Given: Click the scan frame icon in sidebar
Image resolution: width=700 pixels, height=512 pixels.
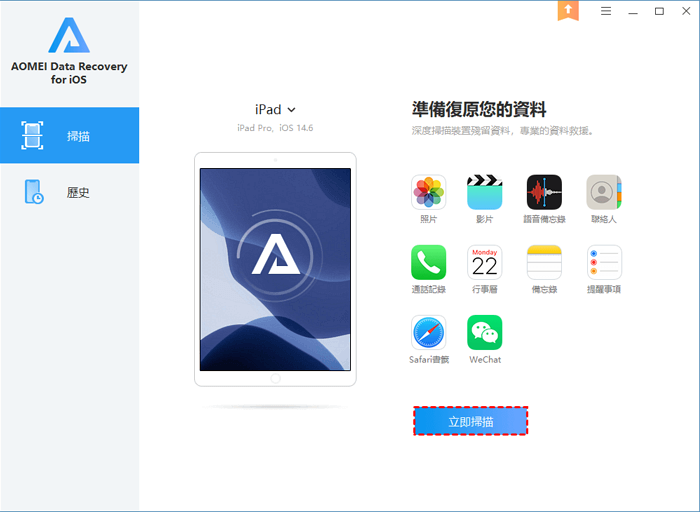Looking at the screenshot, I should [32, 135].
